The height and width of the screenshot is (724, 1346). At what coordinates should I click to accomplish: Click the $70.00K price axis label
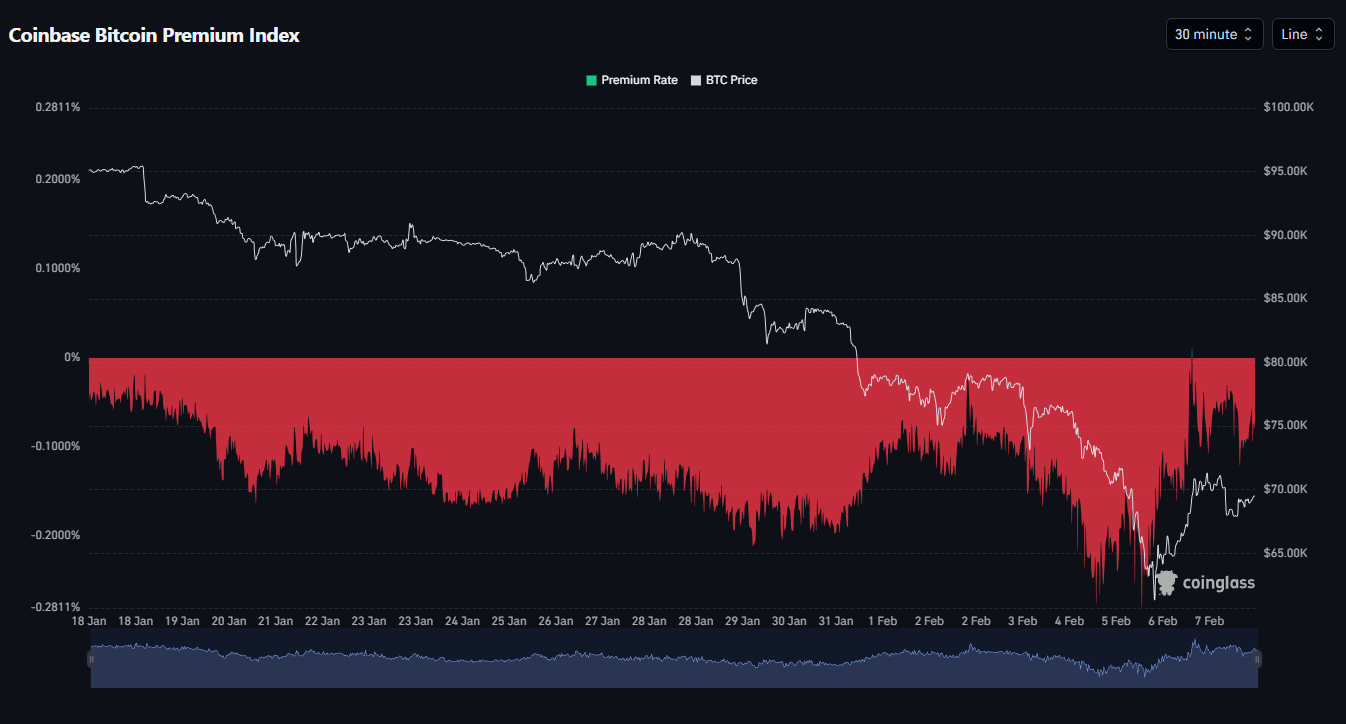pos(1286,489)
